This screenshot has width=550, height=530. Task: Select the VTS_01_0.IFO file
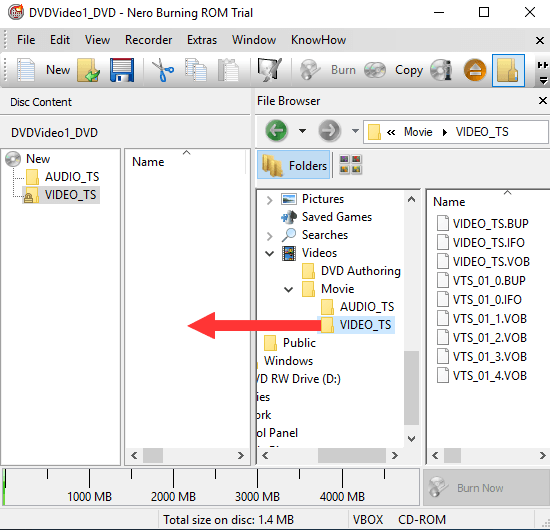[x=487, y=300]
